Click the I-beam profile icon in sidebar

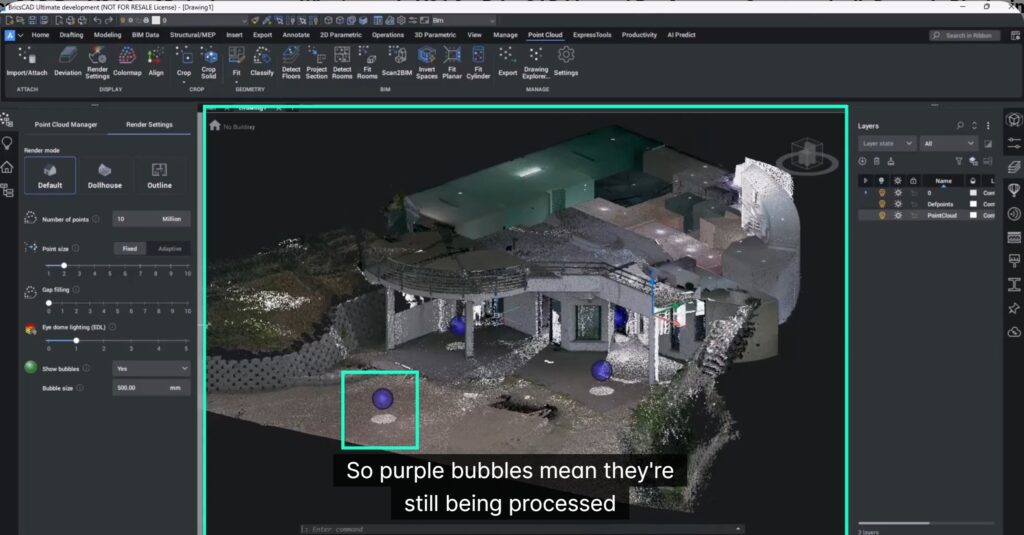coord(1014,284)
